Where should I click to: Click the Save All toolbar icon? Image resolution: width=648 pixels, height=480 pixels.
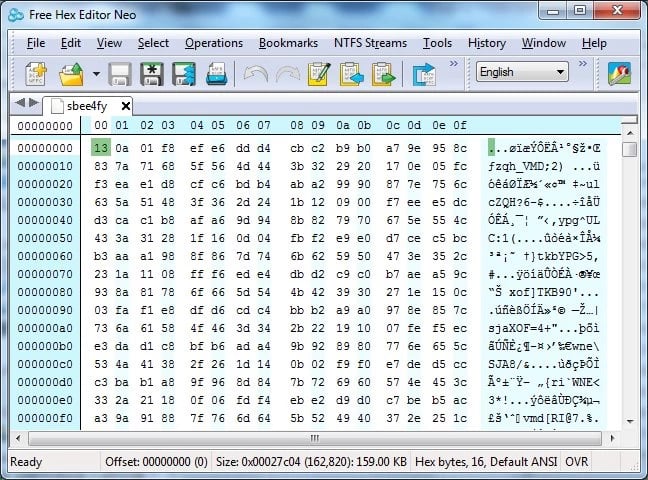183,73
